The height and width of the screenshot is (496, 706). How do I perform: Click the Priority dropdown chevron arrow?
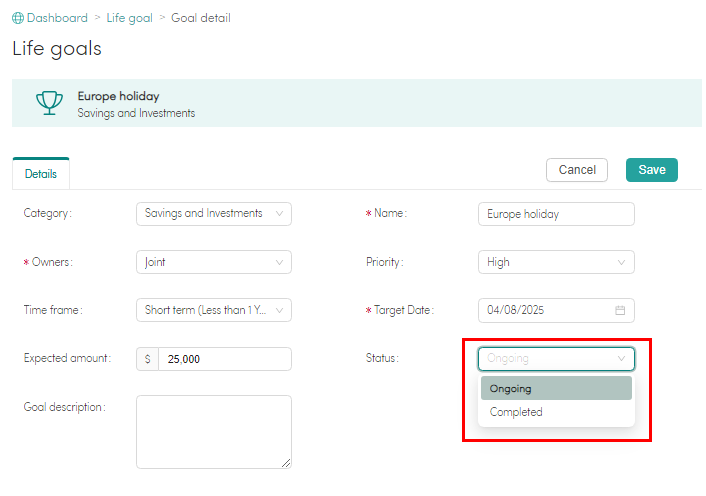tap(621, 262)
